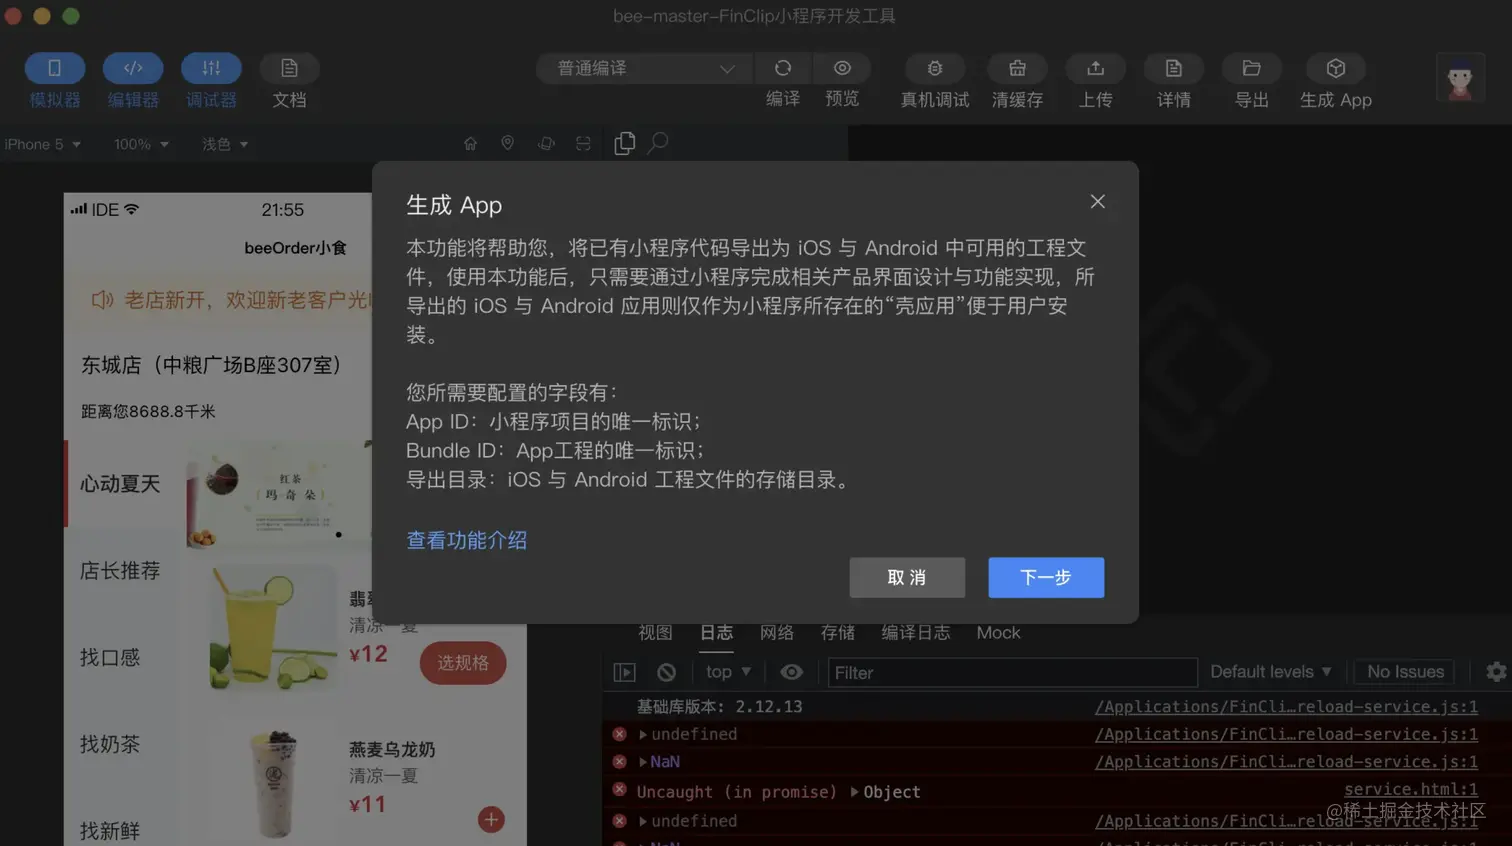Open the 调试器 debugger
1512x846 pixels.
[211, 80]
